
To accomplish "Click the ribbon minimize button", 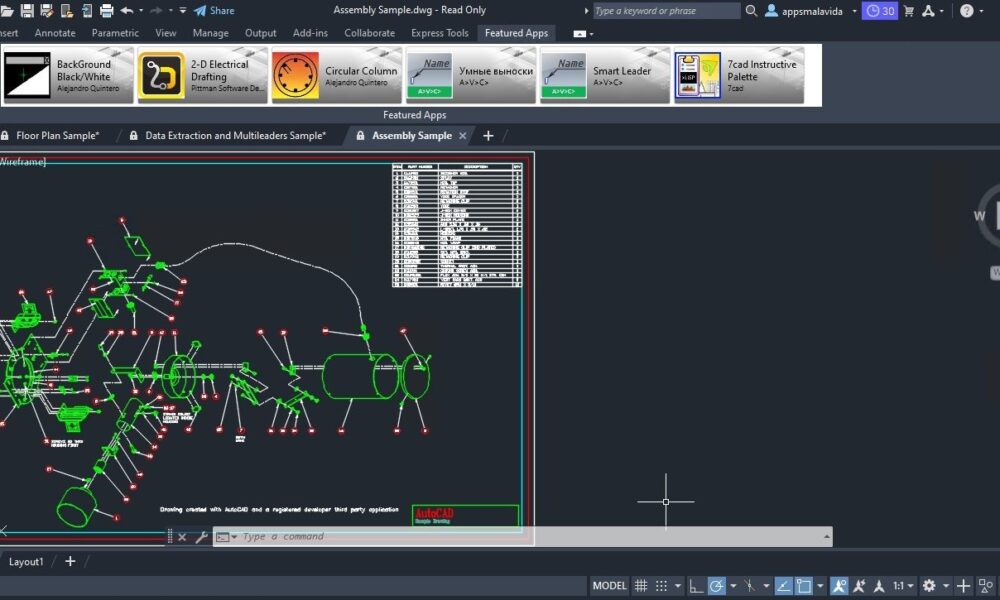I will pyautogui.click(x=579, y=34).
